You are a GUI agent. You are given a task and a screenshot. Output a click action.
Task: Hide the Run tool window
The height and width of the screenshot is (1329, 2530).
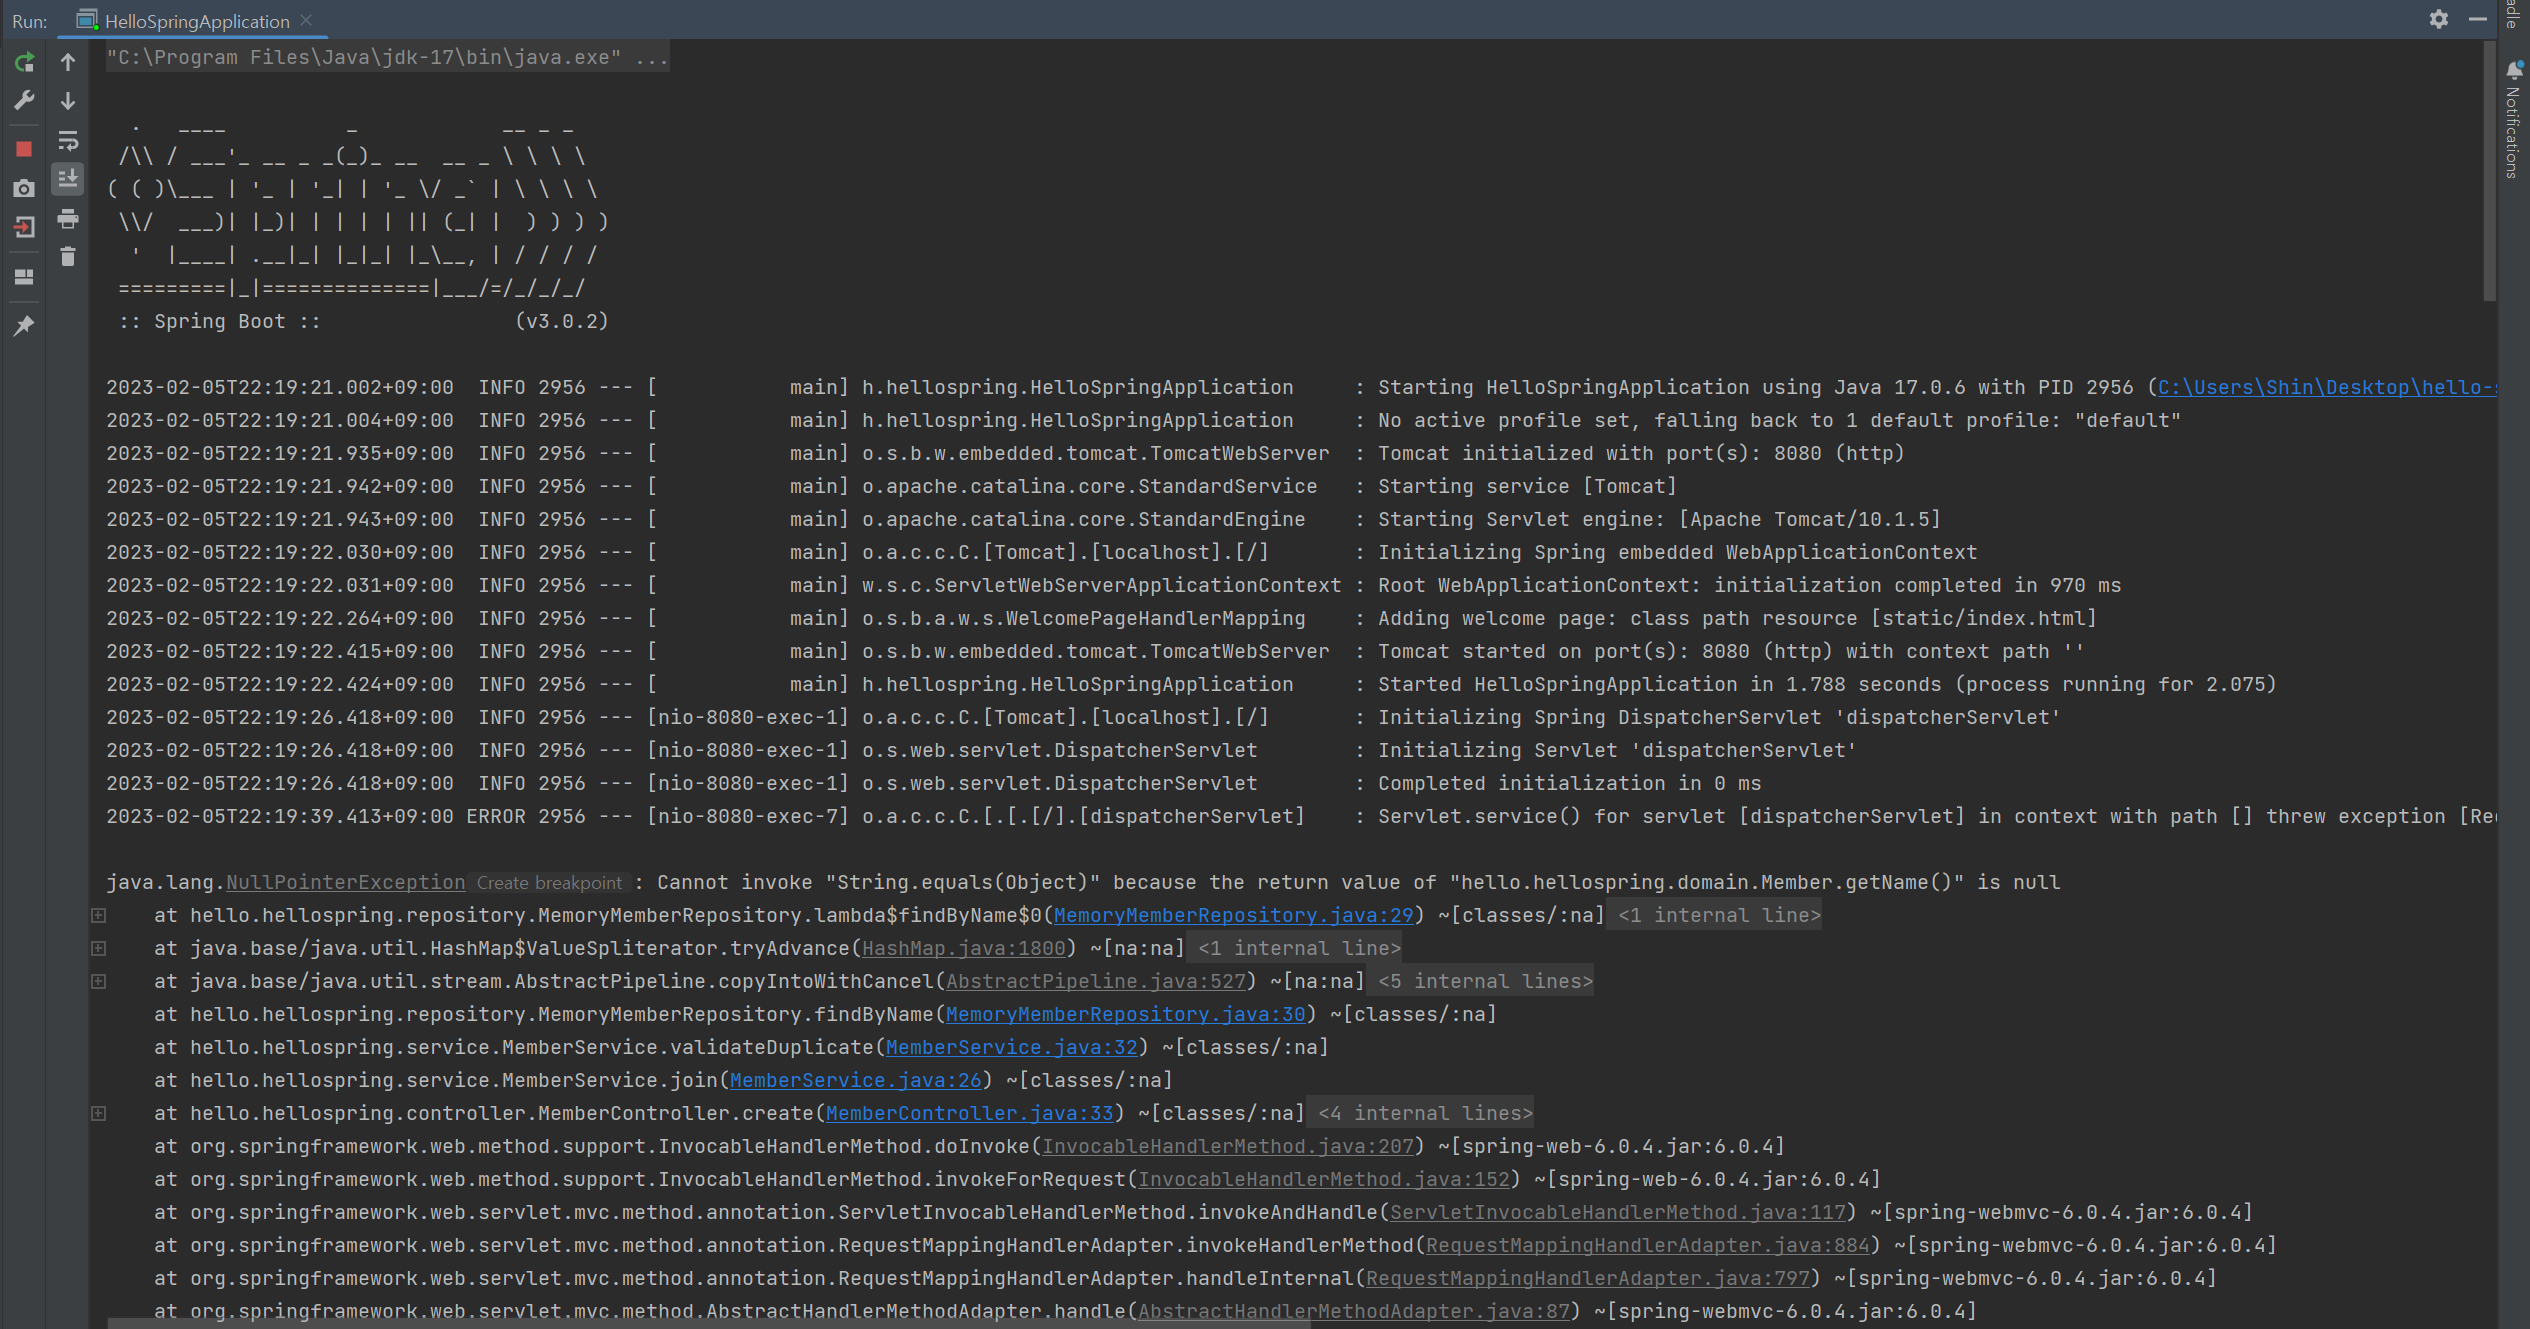[2478, 19]
